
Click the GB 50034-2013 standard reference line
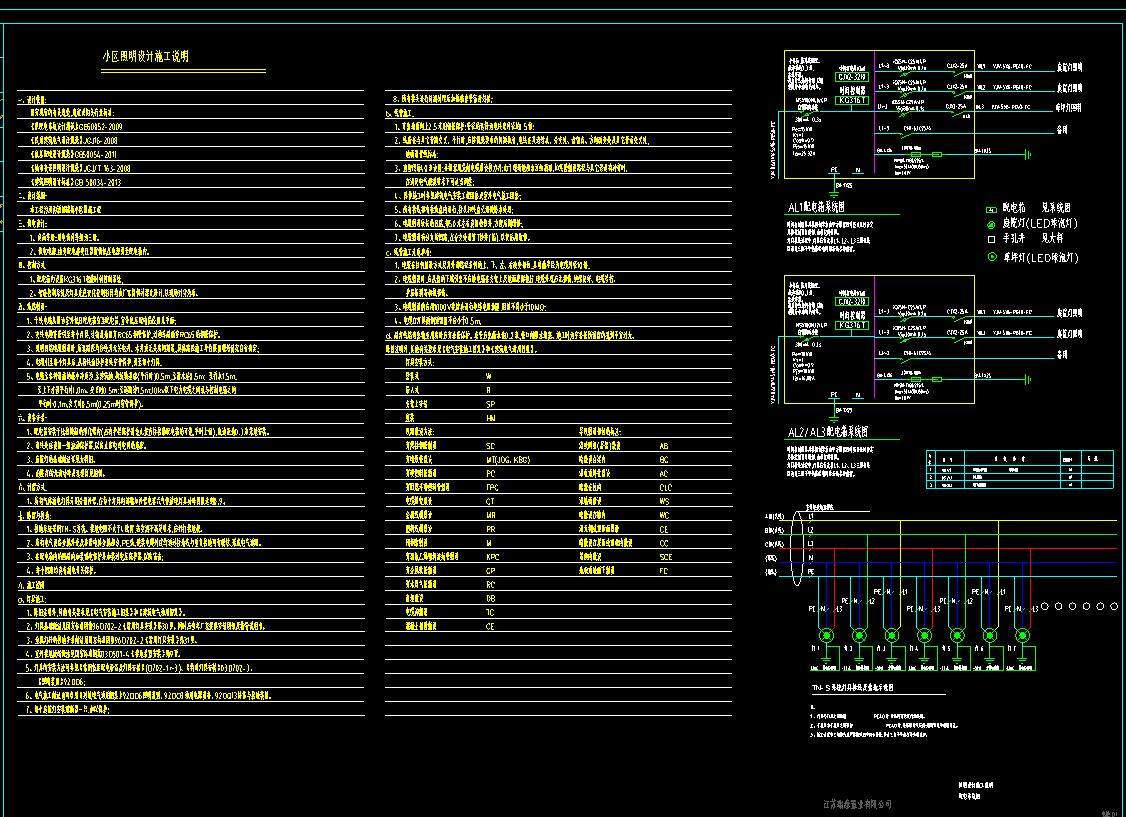(x=76, y=183)
